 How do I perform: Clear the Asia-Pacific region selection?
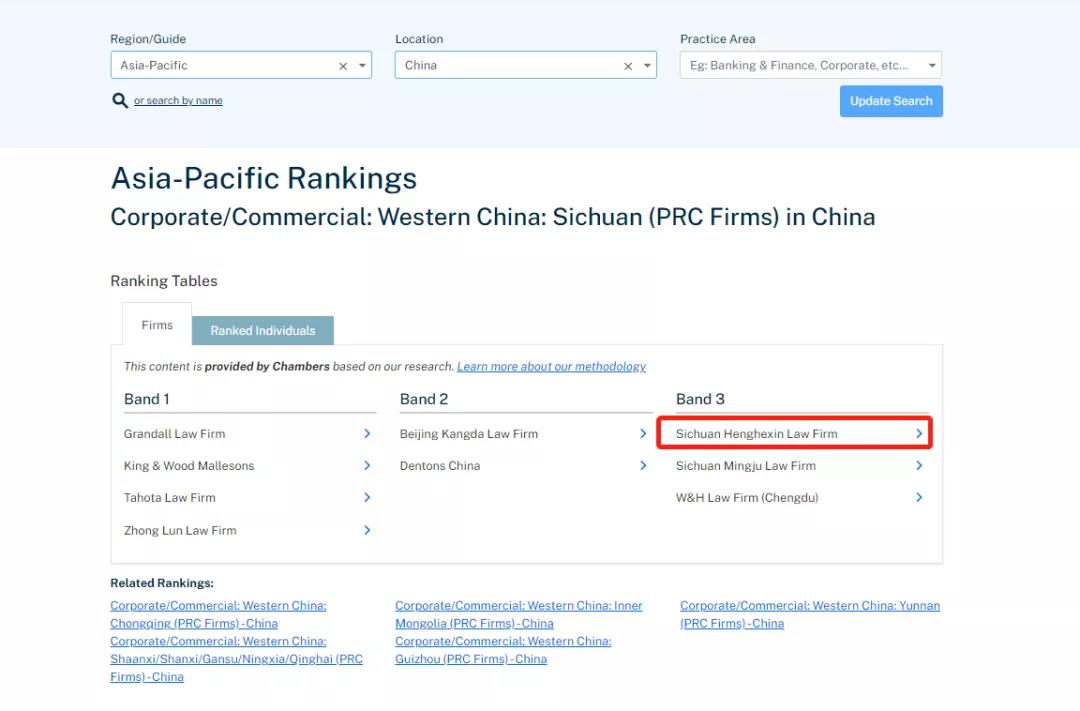tap(343, 66)
